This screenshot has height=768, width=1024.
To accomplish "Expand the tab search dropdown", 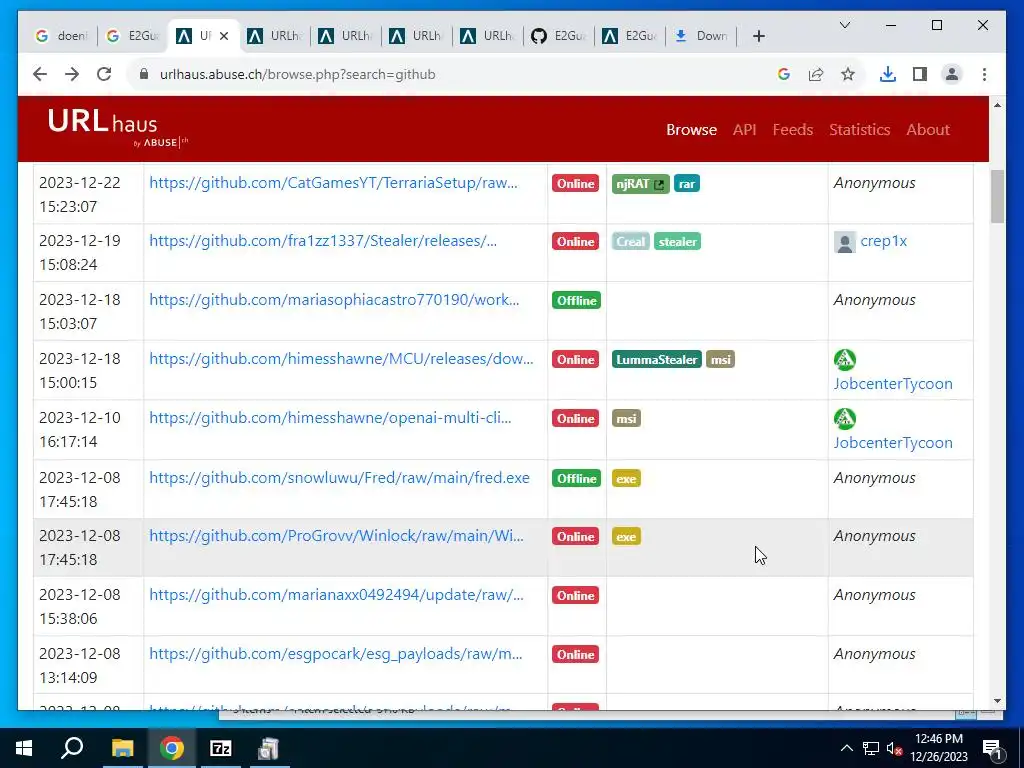I will 844,25.
